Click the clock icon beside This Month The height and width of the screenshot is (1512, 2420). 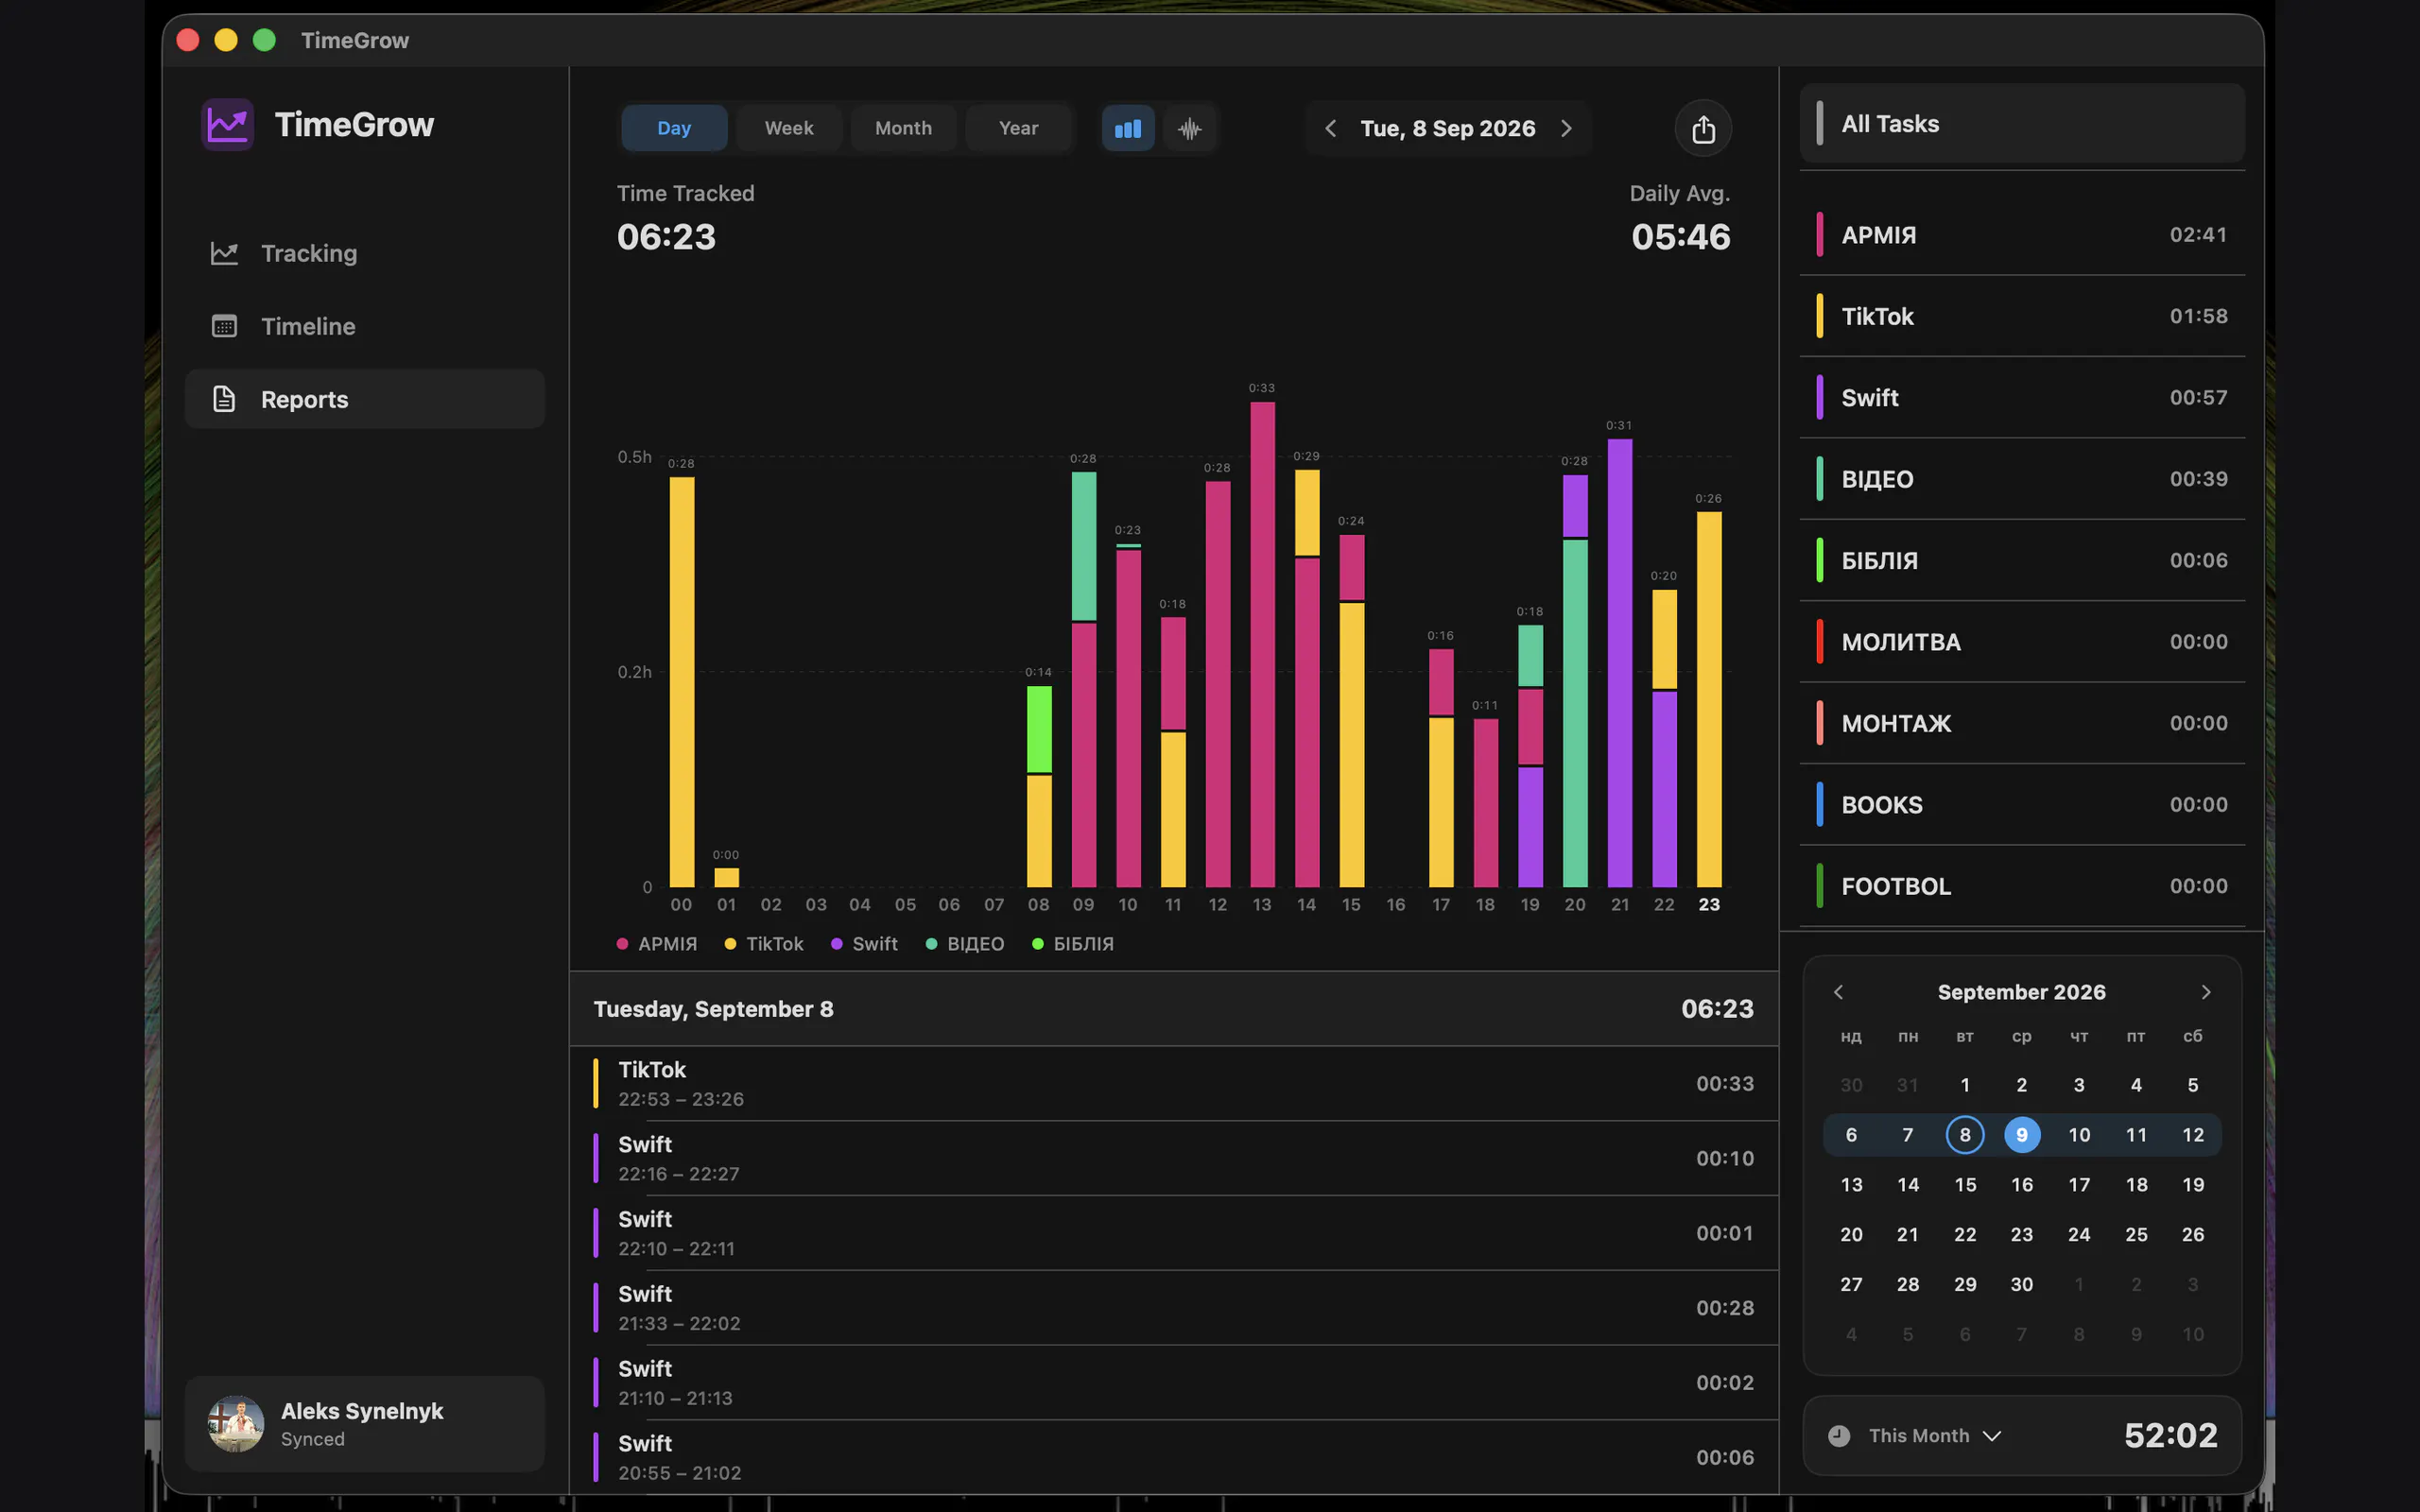click(x=1839, y=1436)
